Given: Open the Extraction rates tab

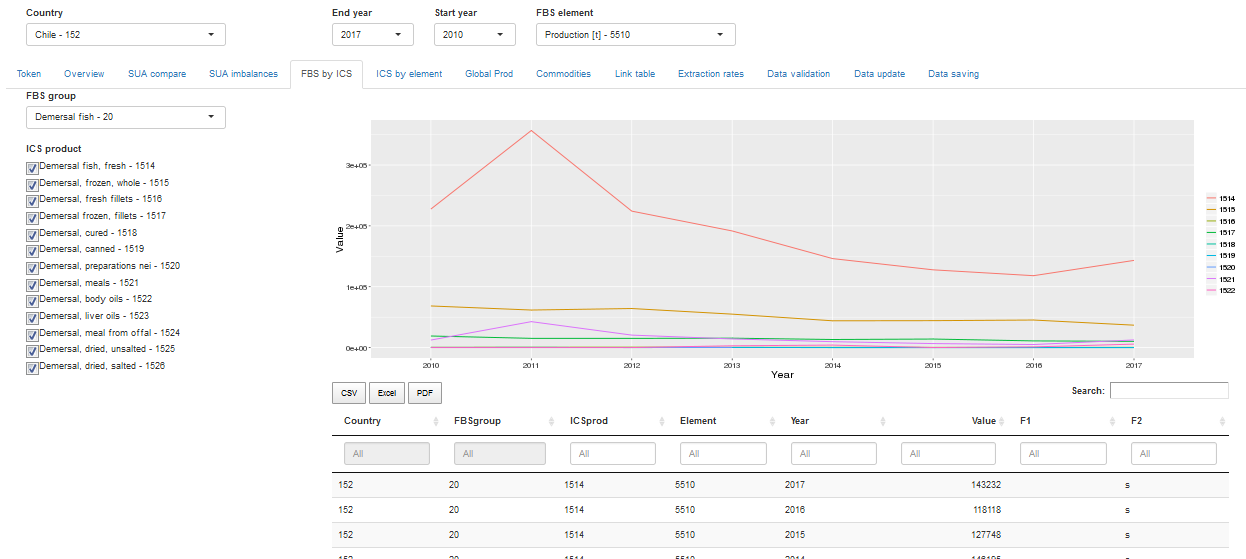Looking at the screenshot, I should pyautogui.click(x=710, y=74).
